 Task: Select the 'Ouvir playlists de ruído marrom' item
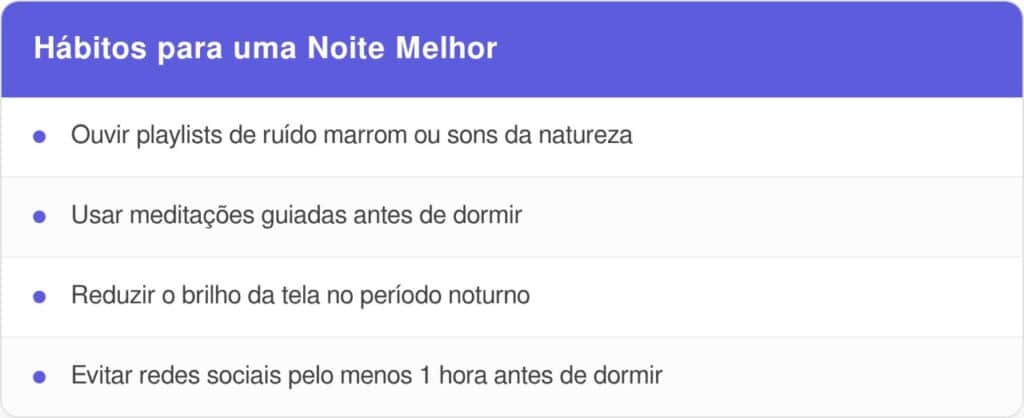351,136
